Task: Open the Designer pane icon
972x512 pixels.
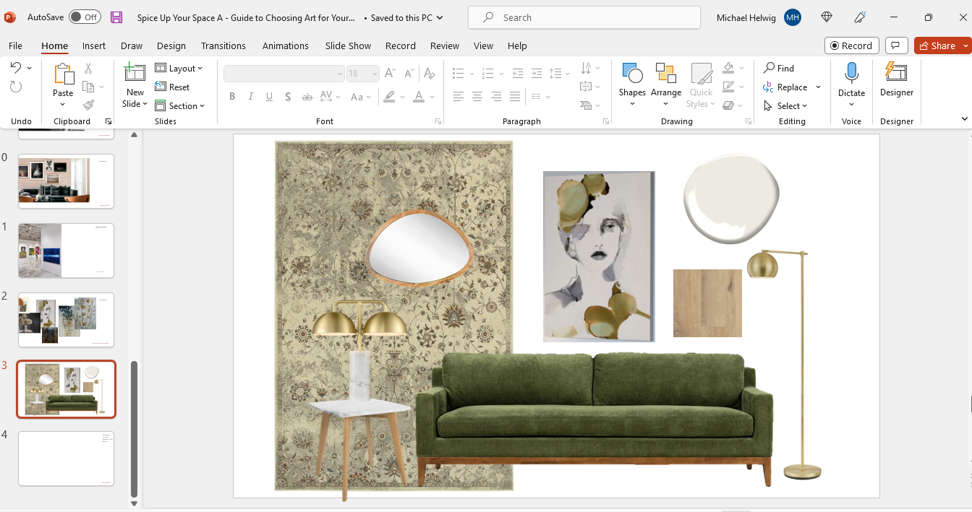Action: click(896, 72)
